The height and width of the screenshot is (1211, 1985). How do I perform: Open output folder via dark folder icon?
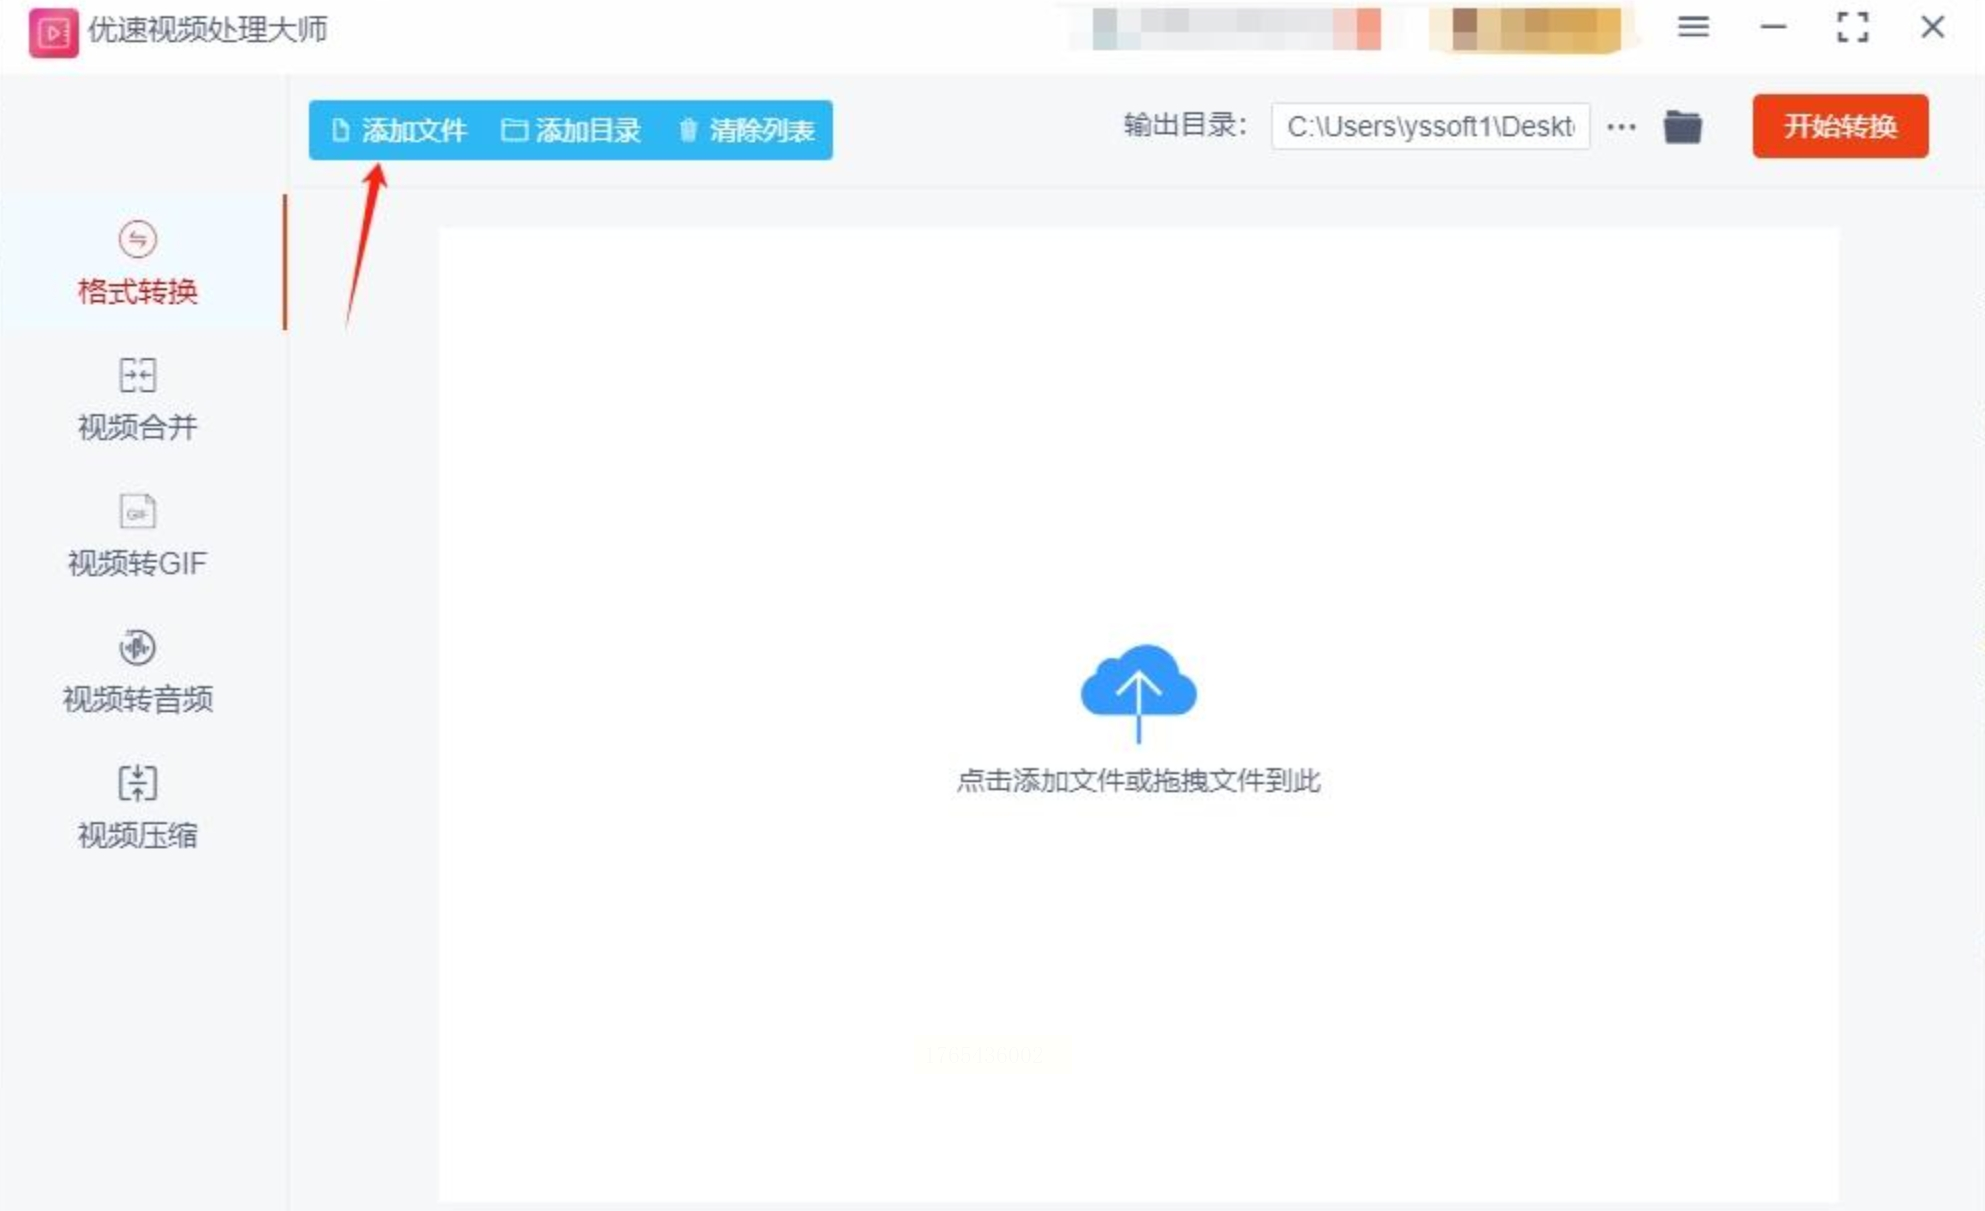[x=1682, y=128]
